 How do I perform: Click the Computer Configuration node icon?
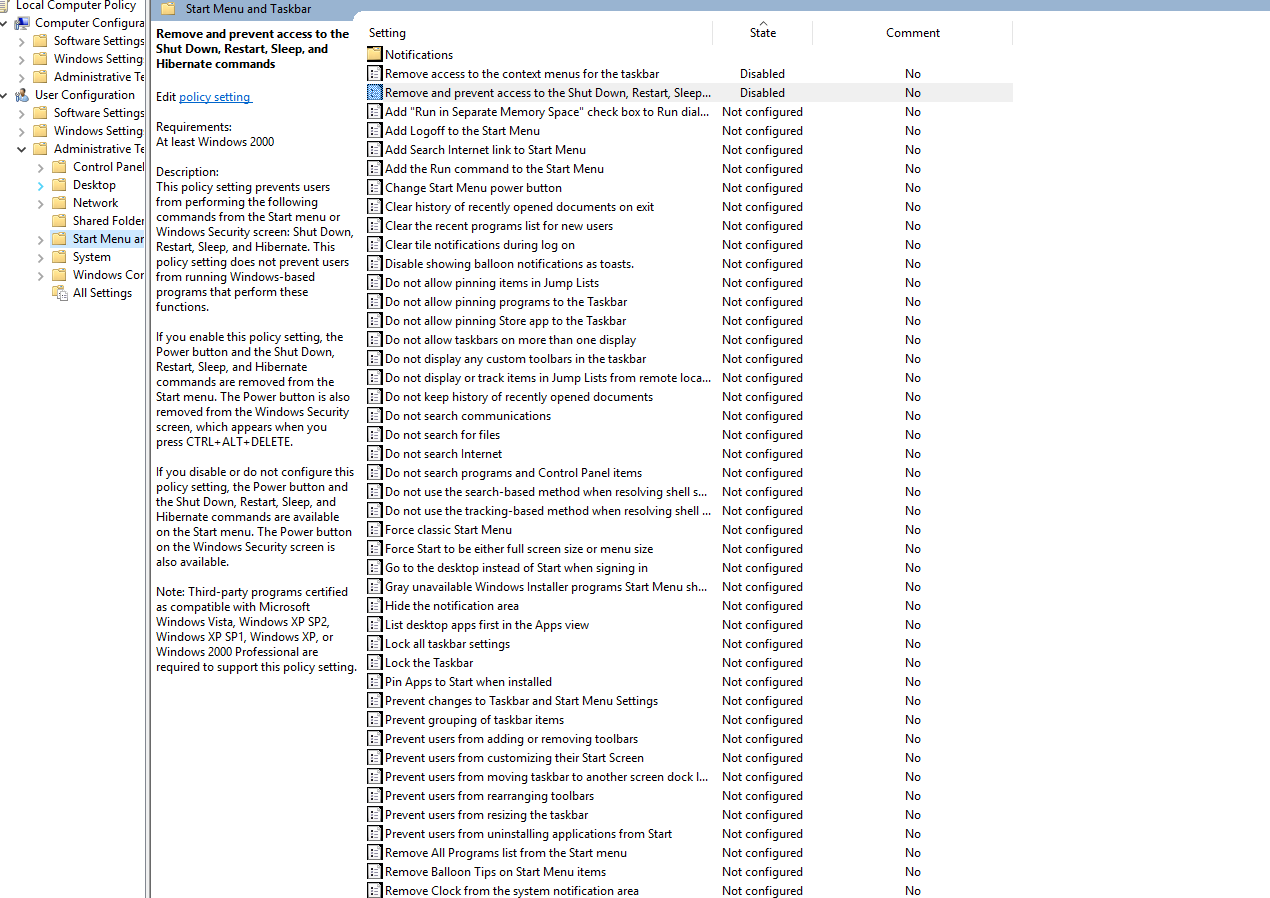click(22, 23)
